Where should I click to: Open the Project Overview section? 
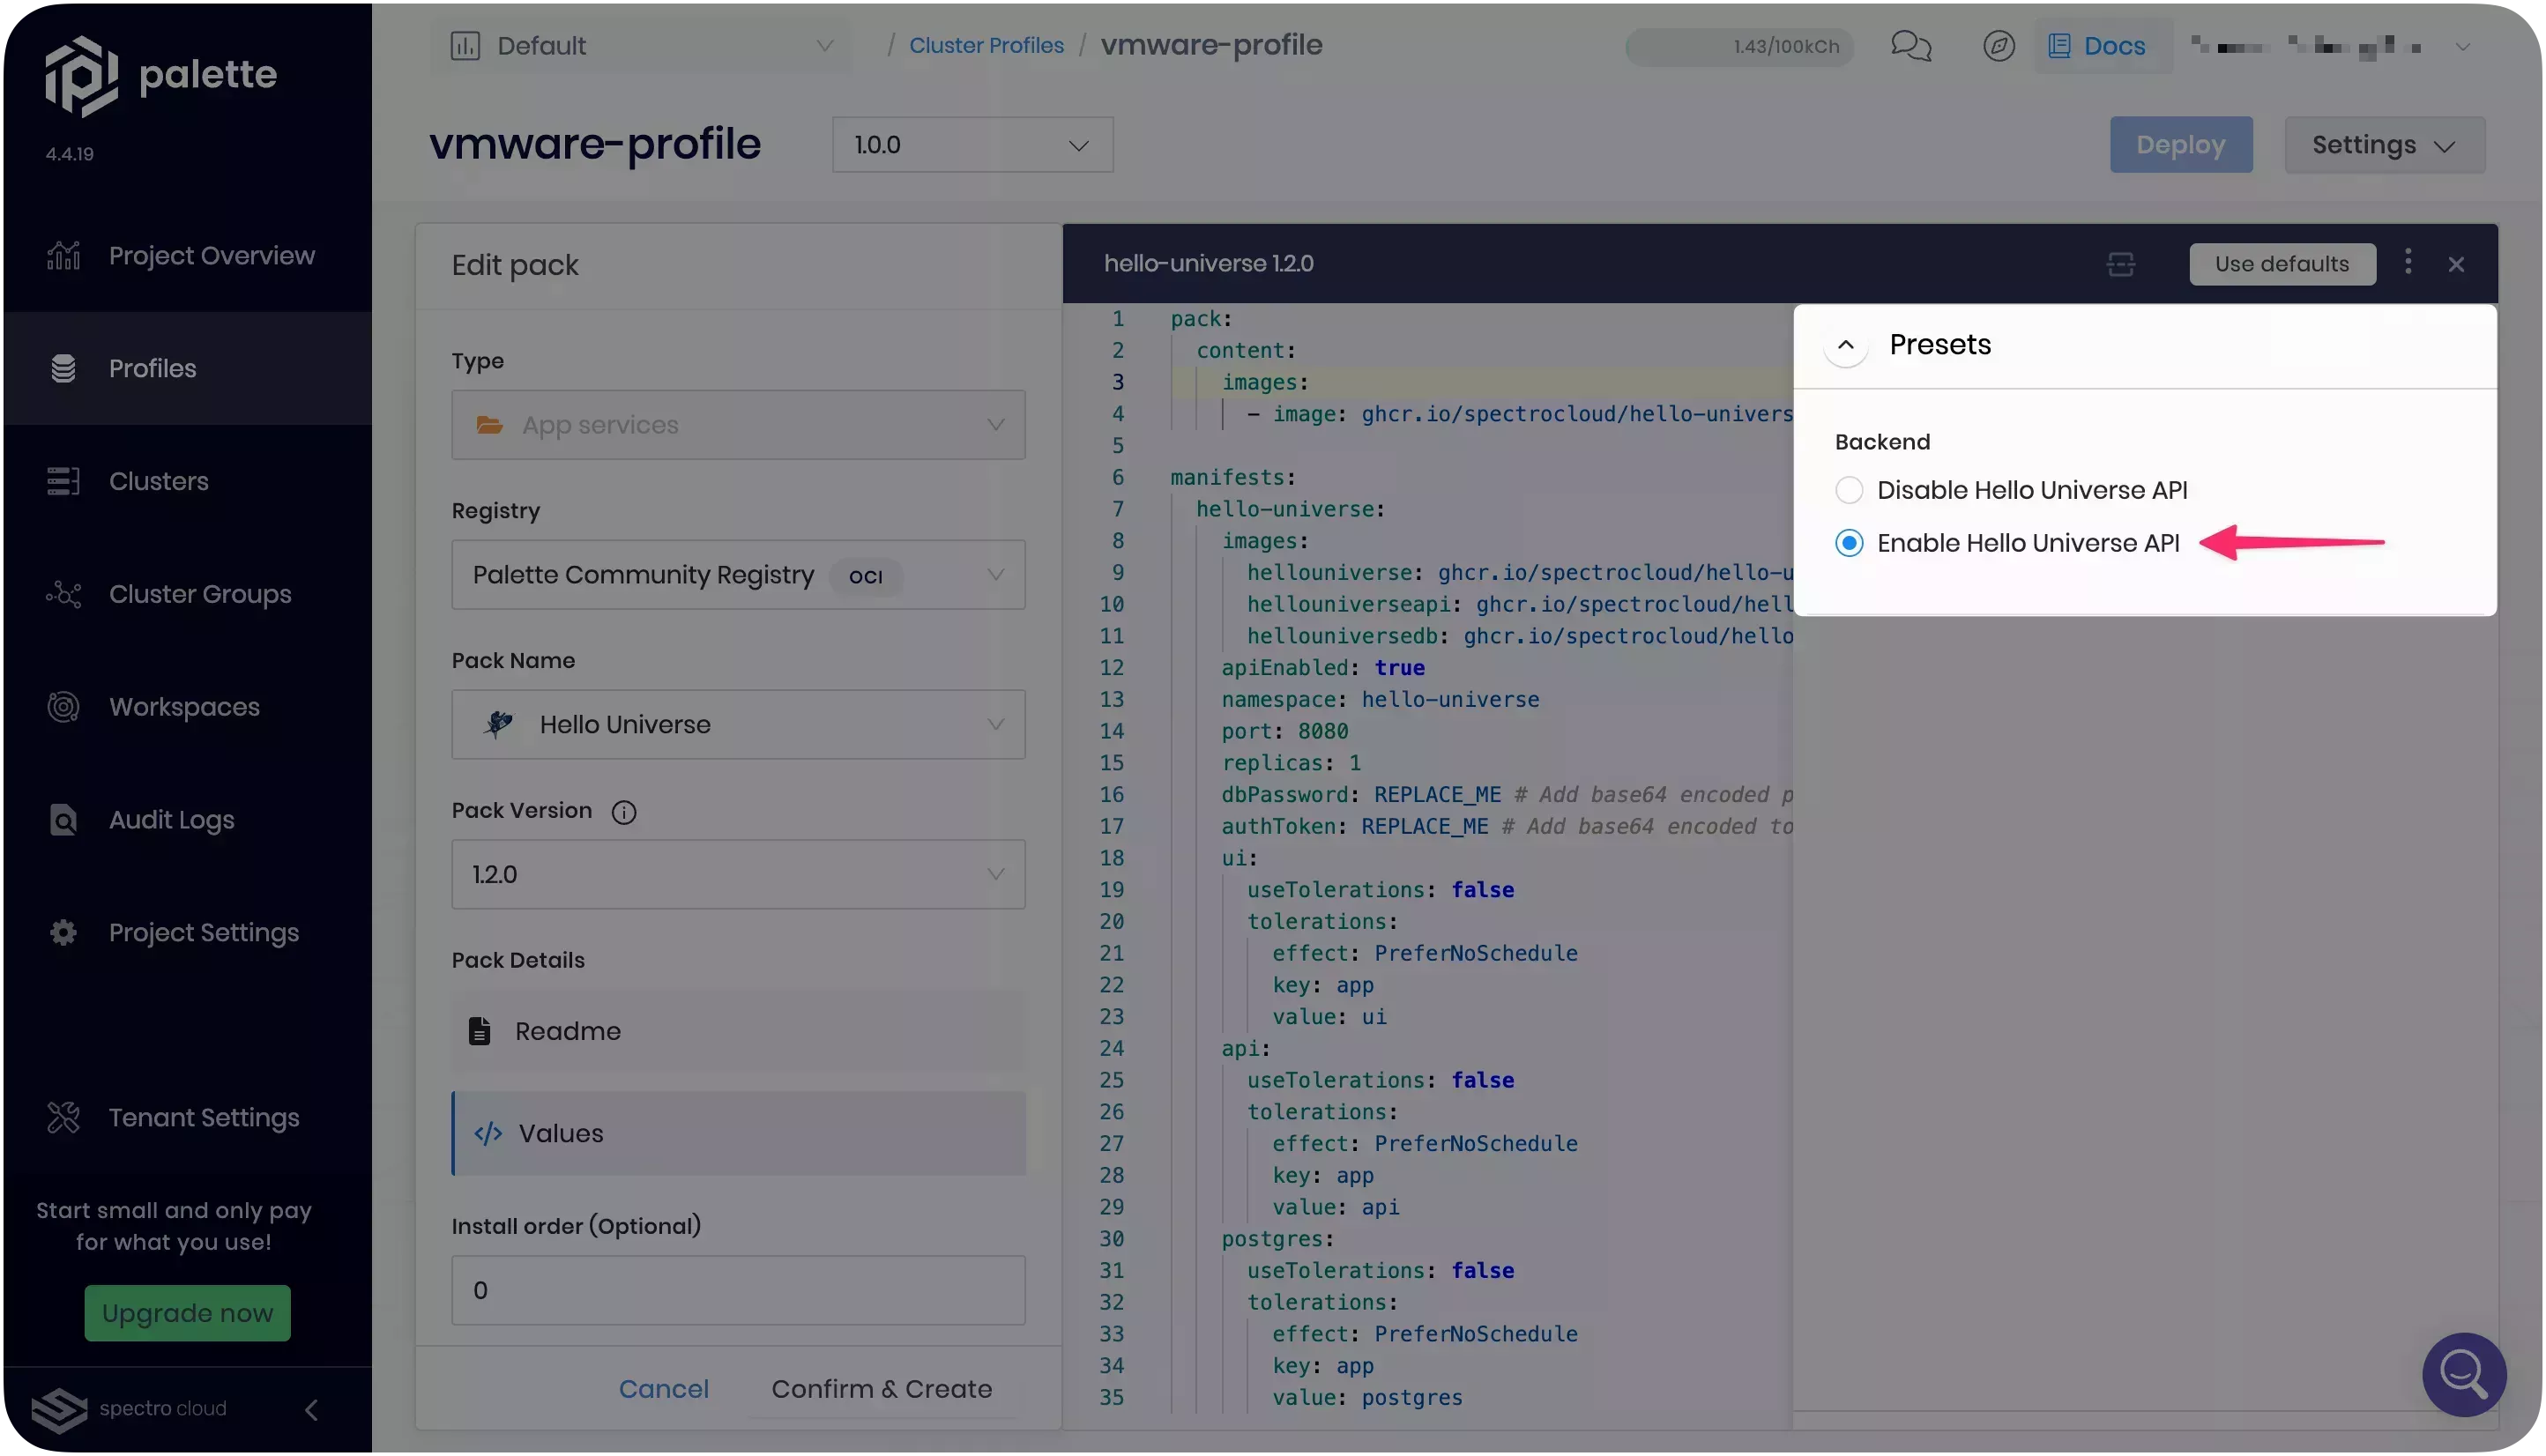pyautogui.click(x=211, y=255)
